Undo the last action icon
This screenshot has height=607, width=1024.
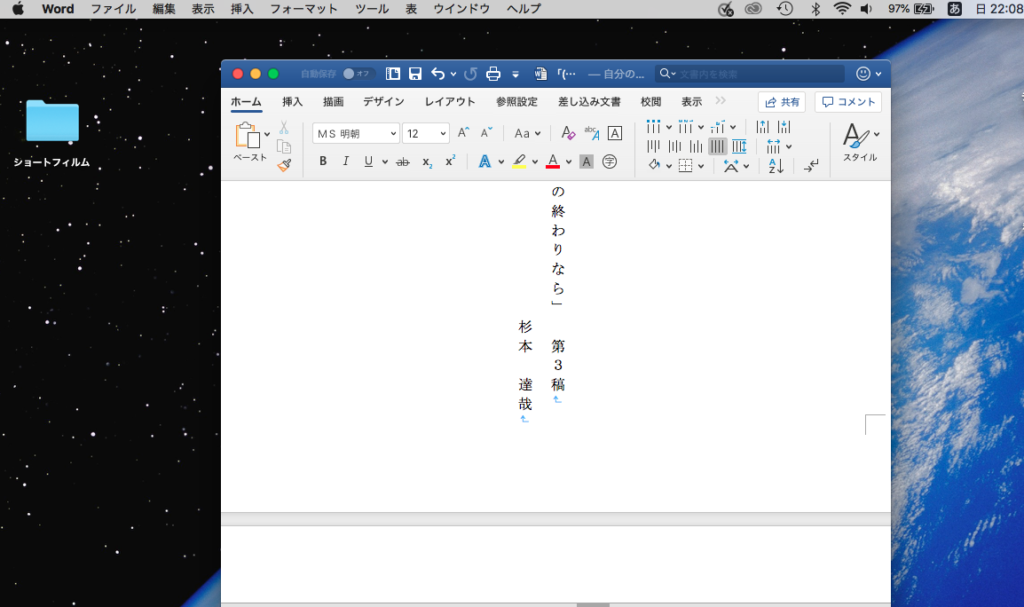point(438,74)
